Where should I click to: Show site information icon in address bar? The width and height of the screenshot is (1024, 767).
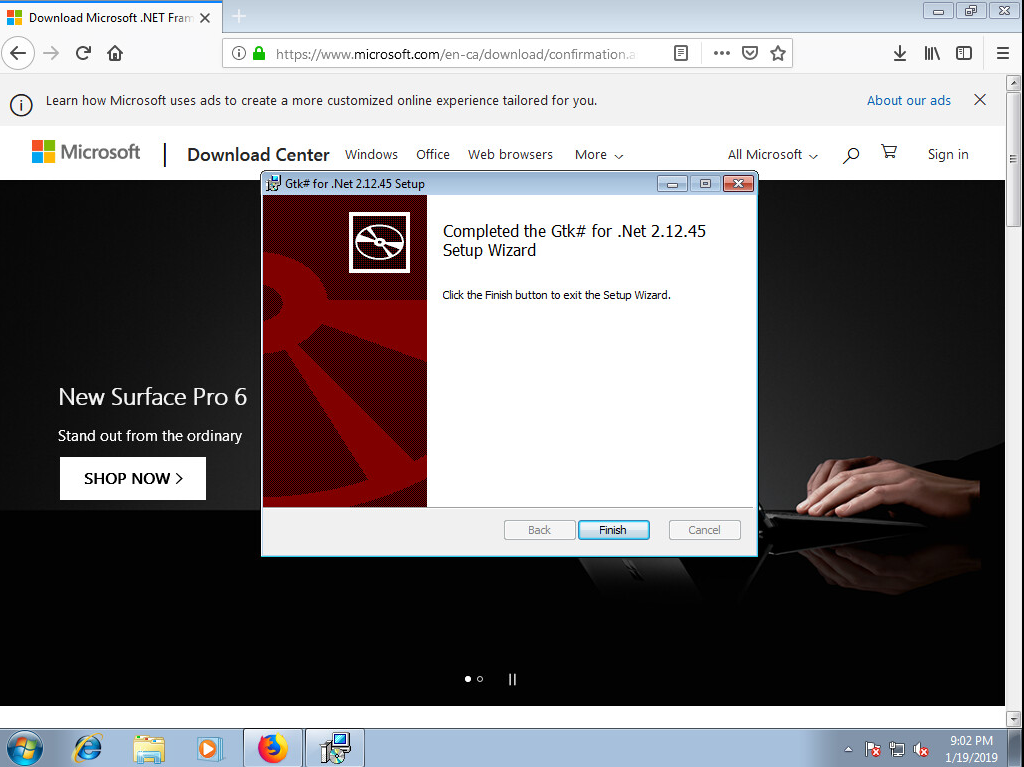pyautogui.click(x=239, y=54)
